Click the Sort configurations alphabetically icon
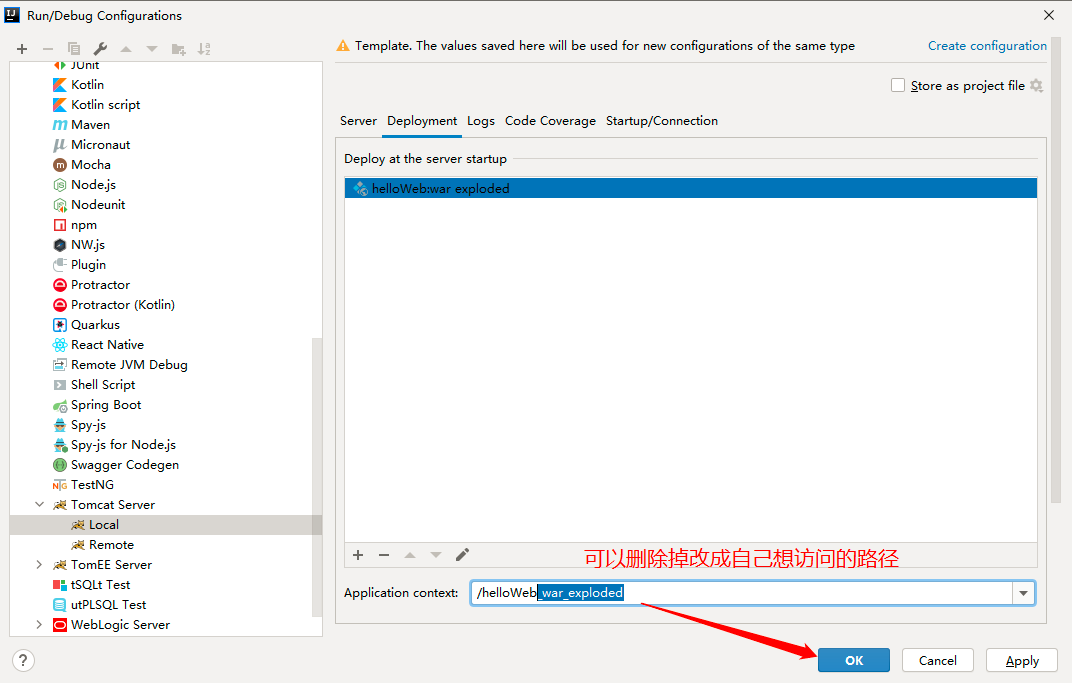The width and height of the screenshot is (1072, 683). 204,49
